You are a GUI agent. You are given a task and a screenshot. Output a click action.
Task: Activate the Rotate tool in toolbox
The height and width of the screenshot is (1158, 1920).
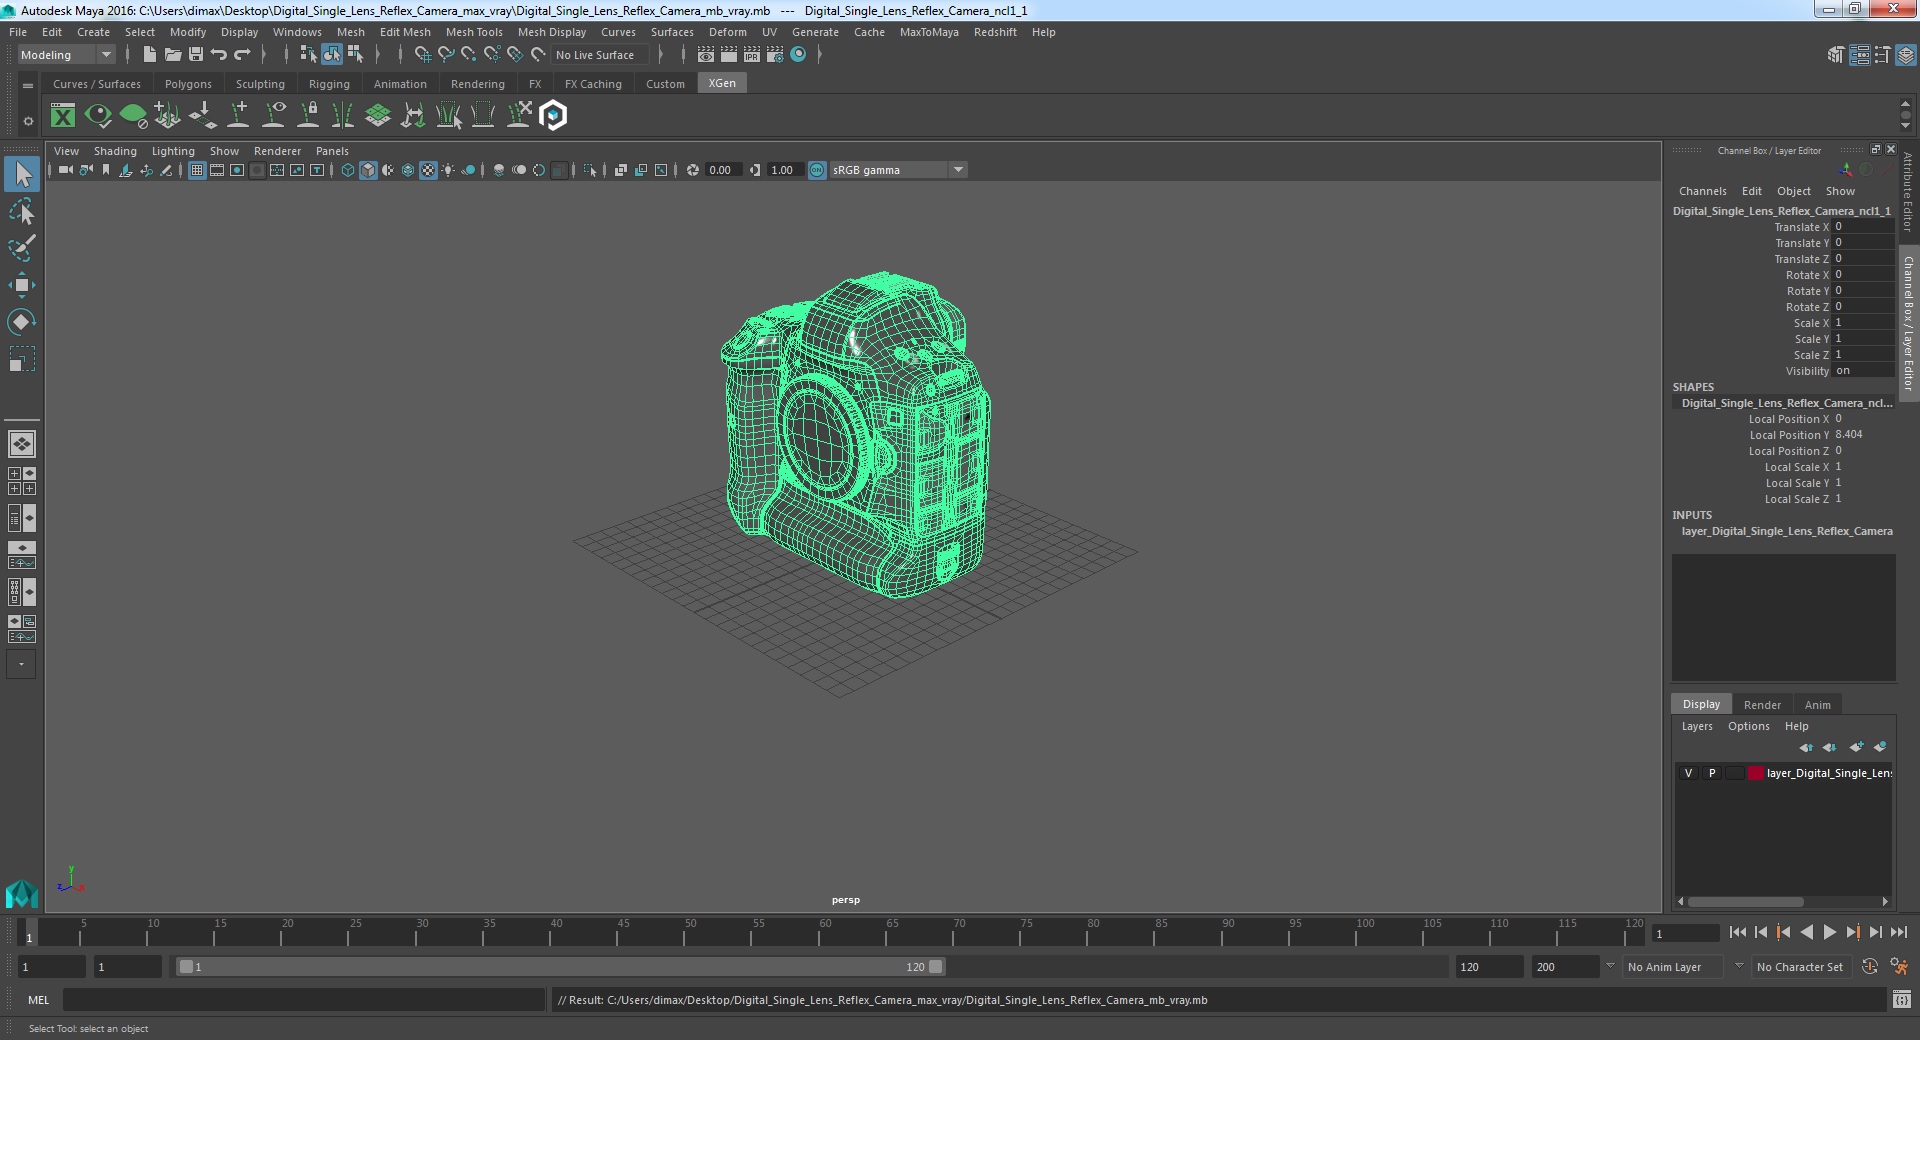tap(21, 322)
